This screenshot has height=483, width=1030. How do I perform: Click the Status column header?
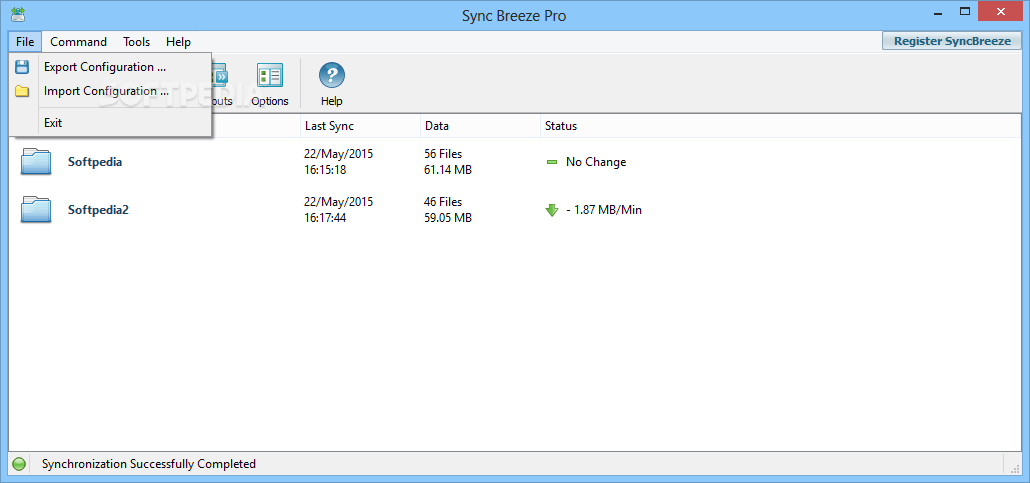click(x=782, y=126)
